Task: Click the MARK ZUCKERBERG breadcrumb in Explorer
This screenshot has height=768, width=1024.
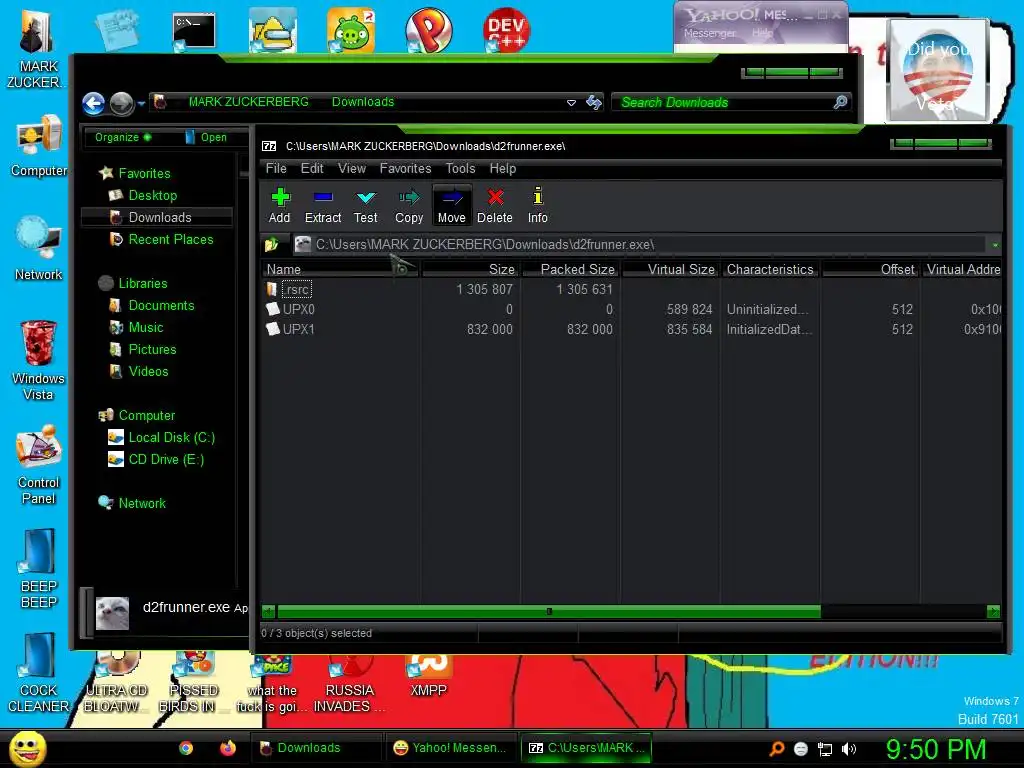Action: click(x=248, y=102)
